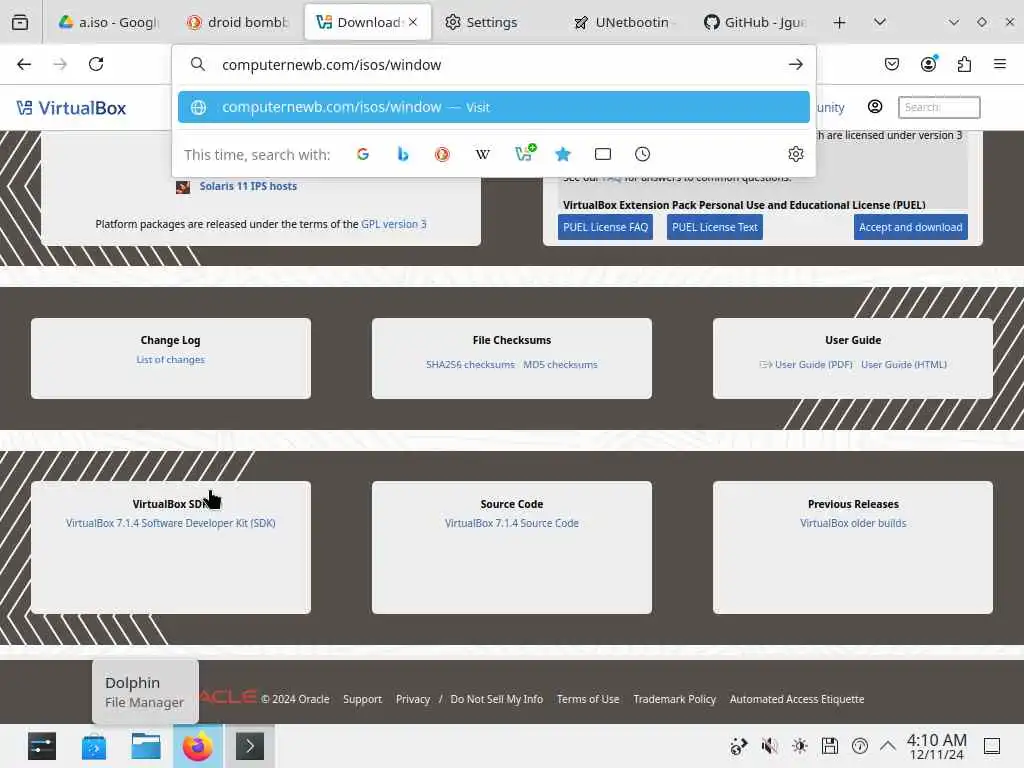Open VirtualBox 7.1.4 Source Code link

(x=511, y=523)
